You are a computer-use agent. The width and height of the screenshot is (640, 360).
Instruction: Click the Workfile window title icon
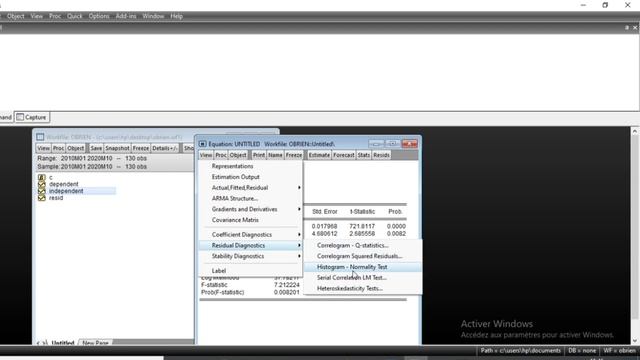click(x=40, y=137)
